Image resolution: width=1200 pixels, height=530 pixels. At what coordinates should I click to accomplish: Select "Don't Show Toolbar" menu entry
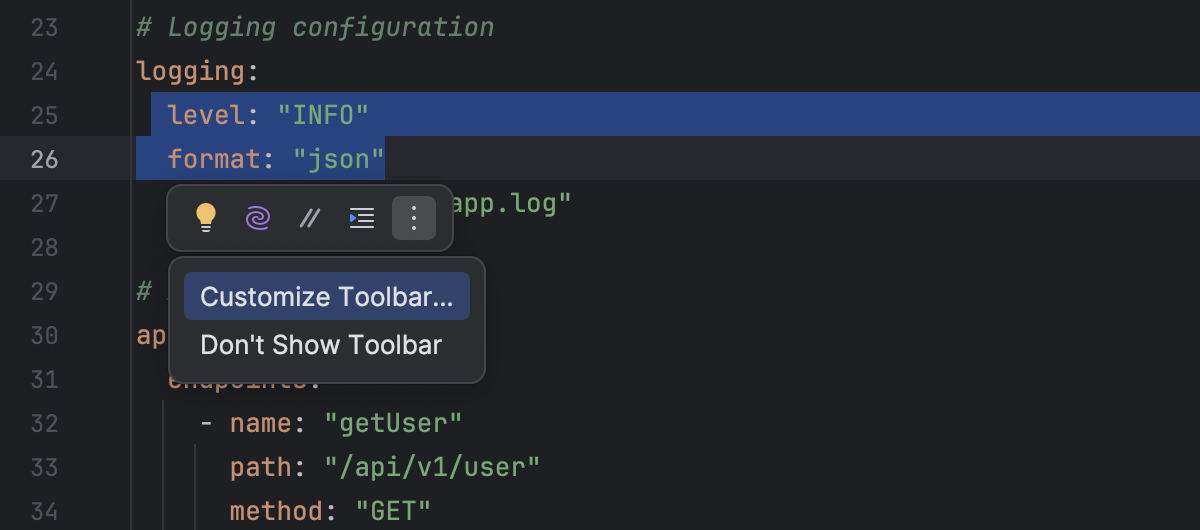(321, 345)
